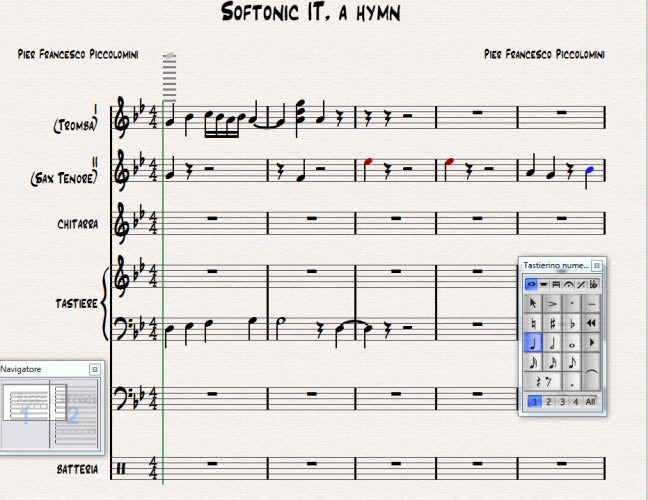Select voice 3 on the keypad
The image size is (648, 500).
(x=562, y=402)
